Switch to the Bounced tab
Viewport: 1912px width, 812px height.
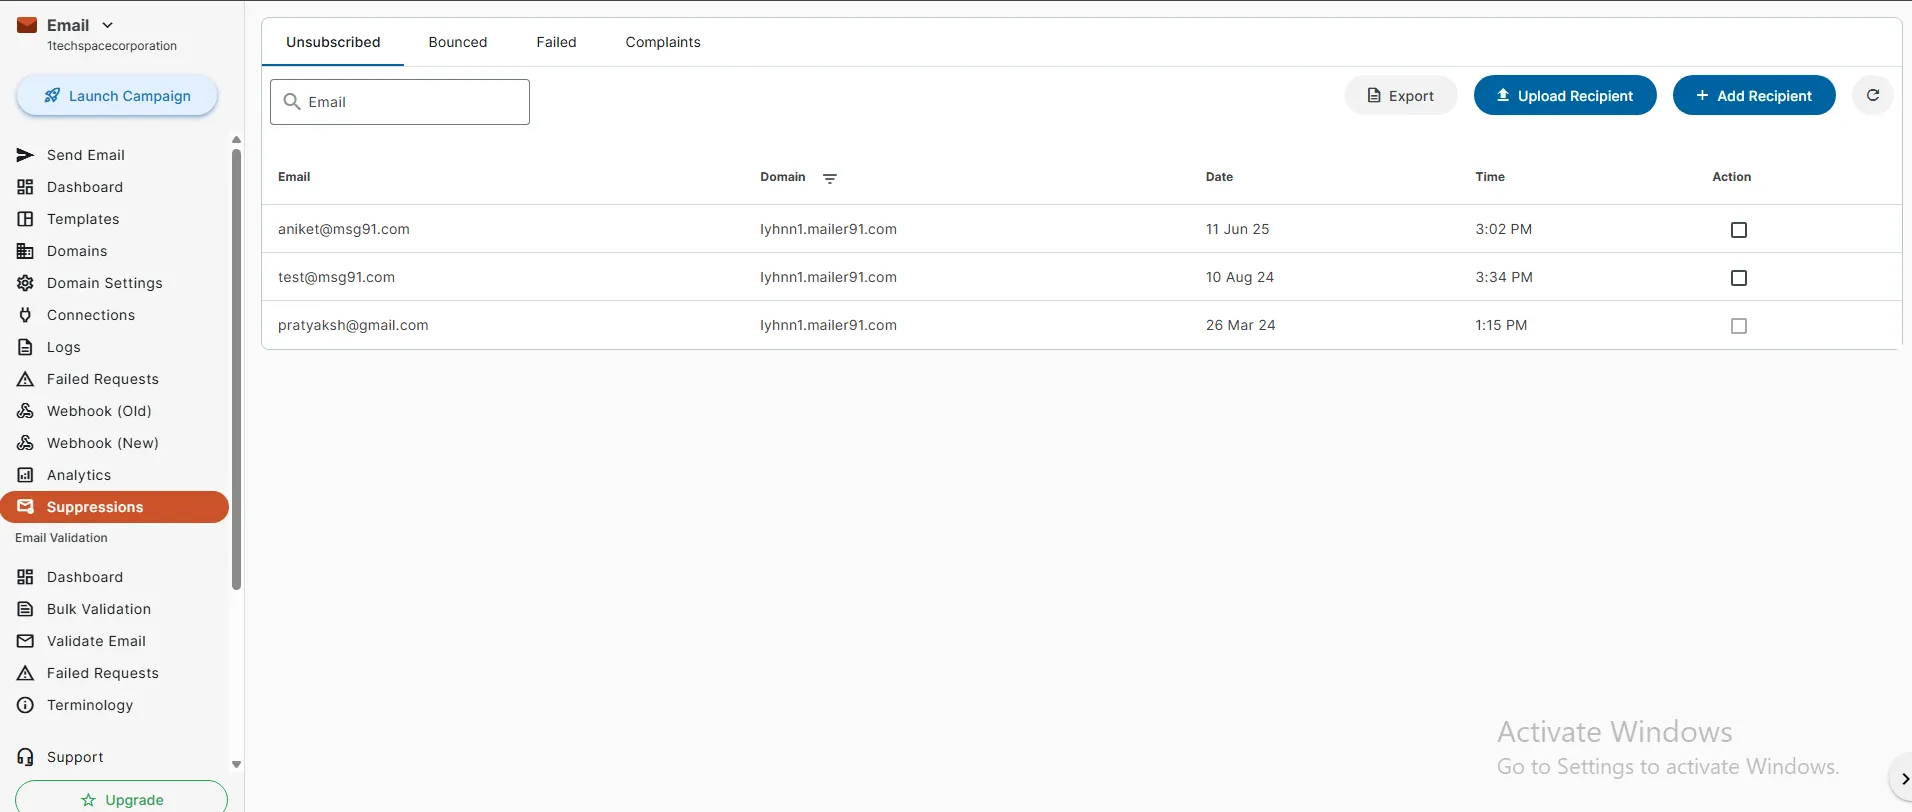(457, 42)
